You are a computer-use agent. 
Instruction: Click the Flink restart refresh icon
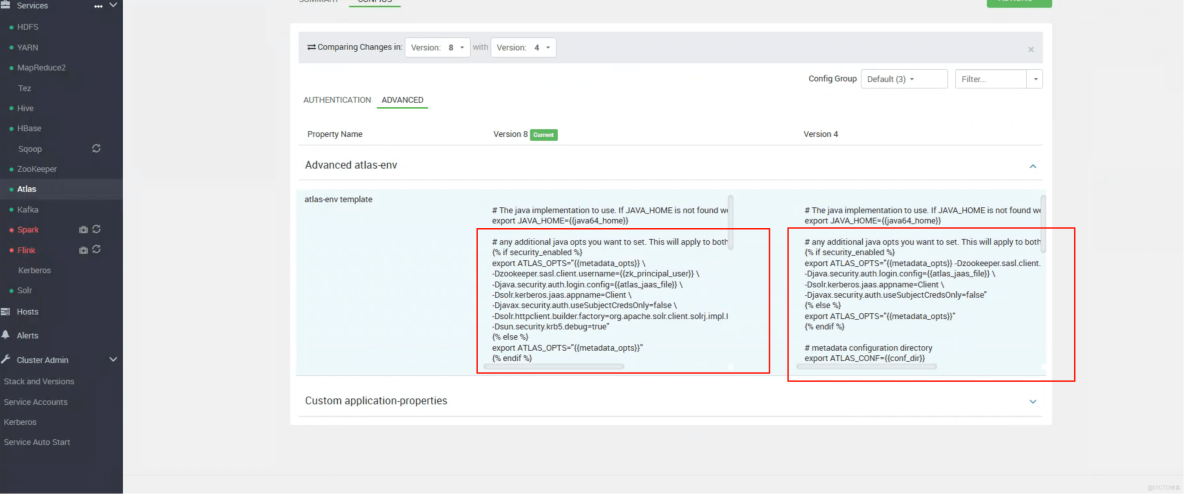coord(97,249)
